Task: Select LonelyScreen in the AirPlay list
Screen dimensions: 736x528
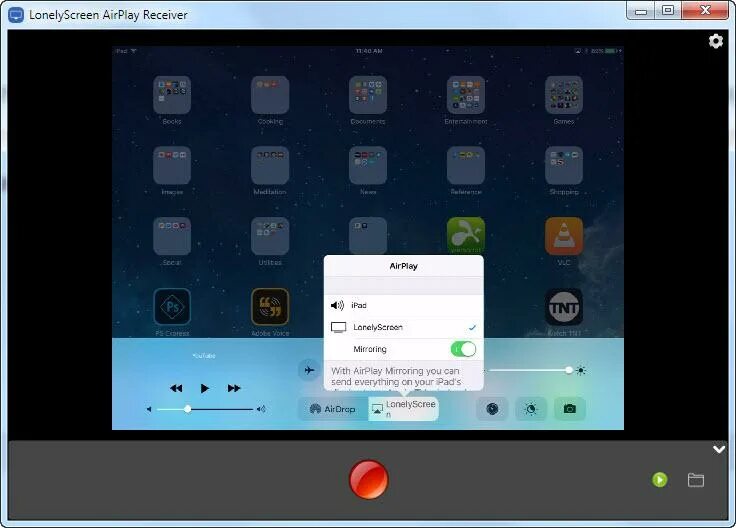Action: click(404, 327)
